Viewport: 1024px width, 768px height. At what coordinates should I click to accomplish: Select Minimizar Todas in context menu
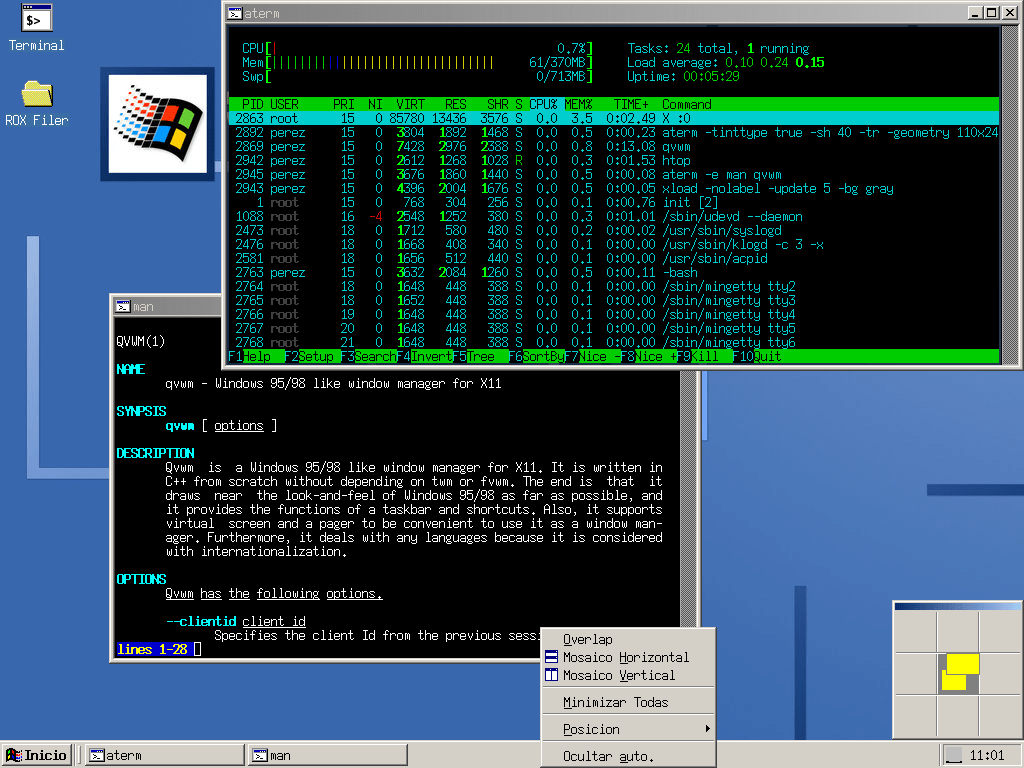(628, 702)
